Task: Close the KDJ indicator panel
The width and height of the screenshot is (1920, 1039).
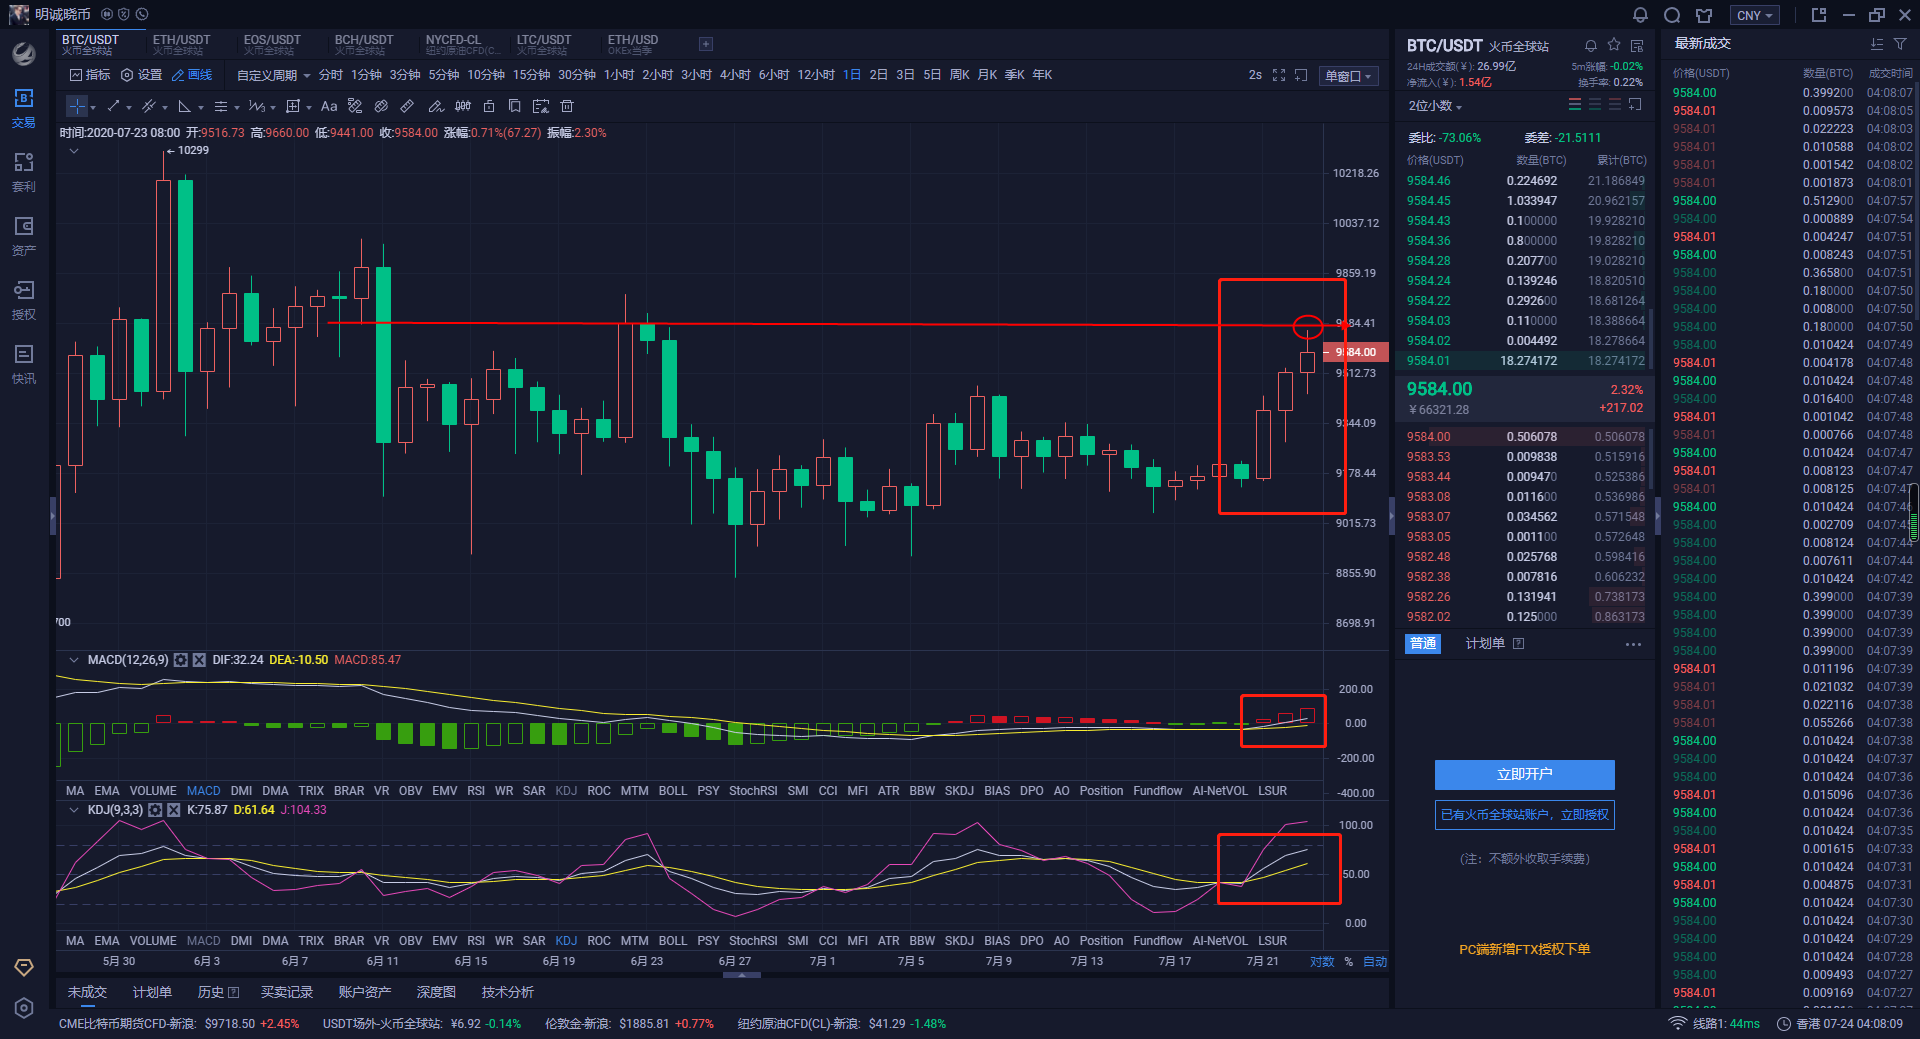Action: (173, 810)
